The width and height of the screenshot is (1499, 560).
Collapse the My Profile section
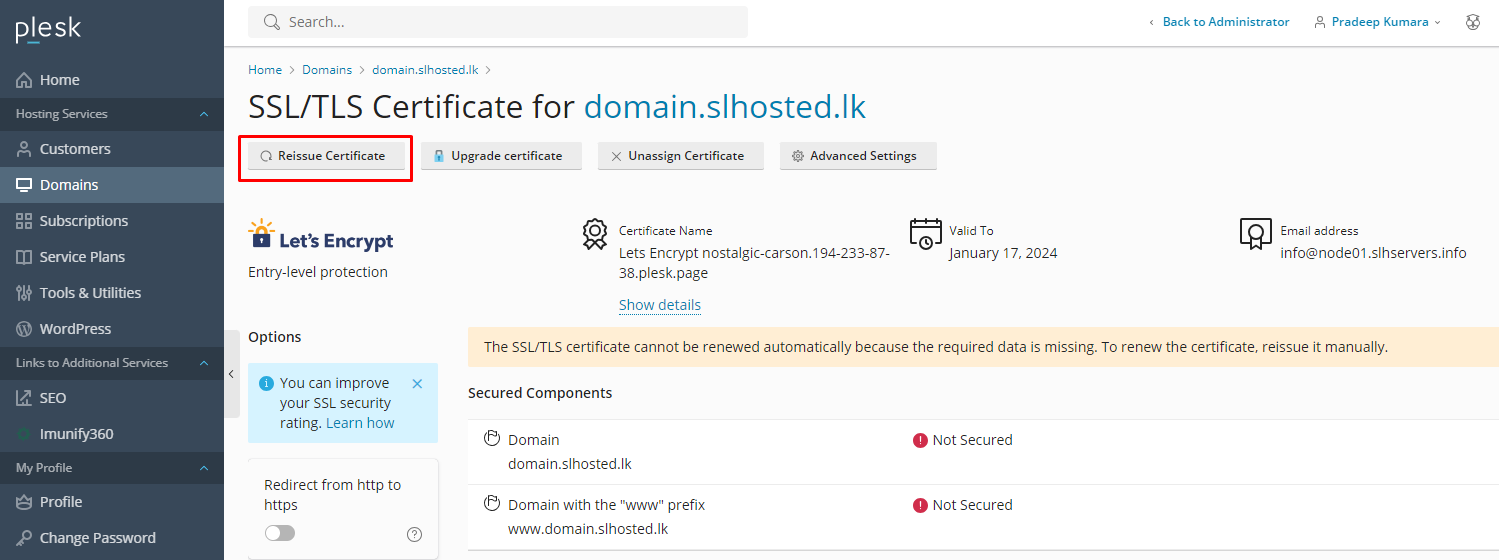204,468
